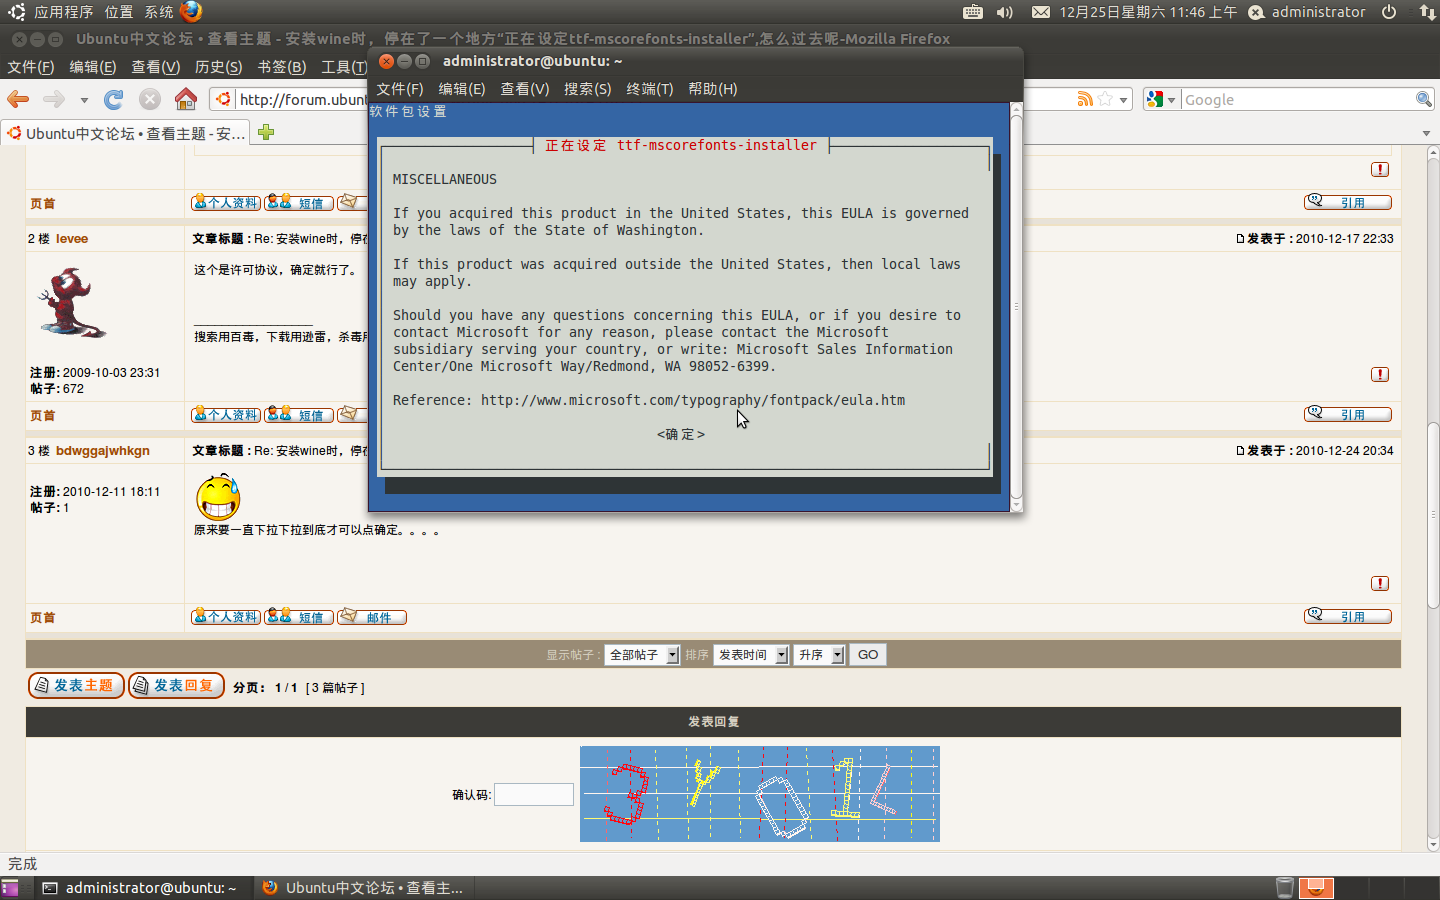Open terminal 查看(V) menu
This screenshot has width=1440, height=900.
(x=525, y=89)
